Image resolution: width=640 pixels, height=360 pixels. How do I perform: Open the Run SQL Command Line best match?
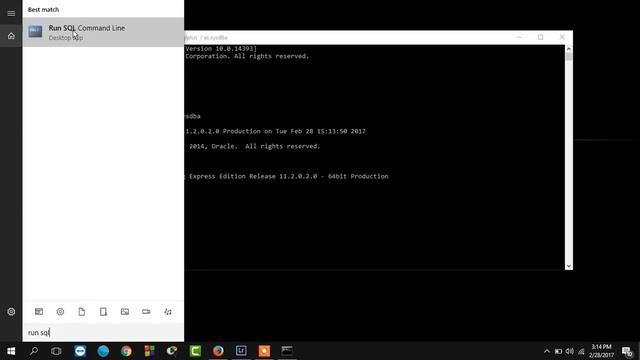pos(103,32)
